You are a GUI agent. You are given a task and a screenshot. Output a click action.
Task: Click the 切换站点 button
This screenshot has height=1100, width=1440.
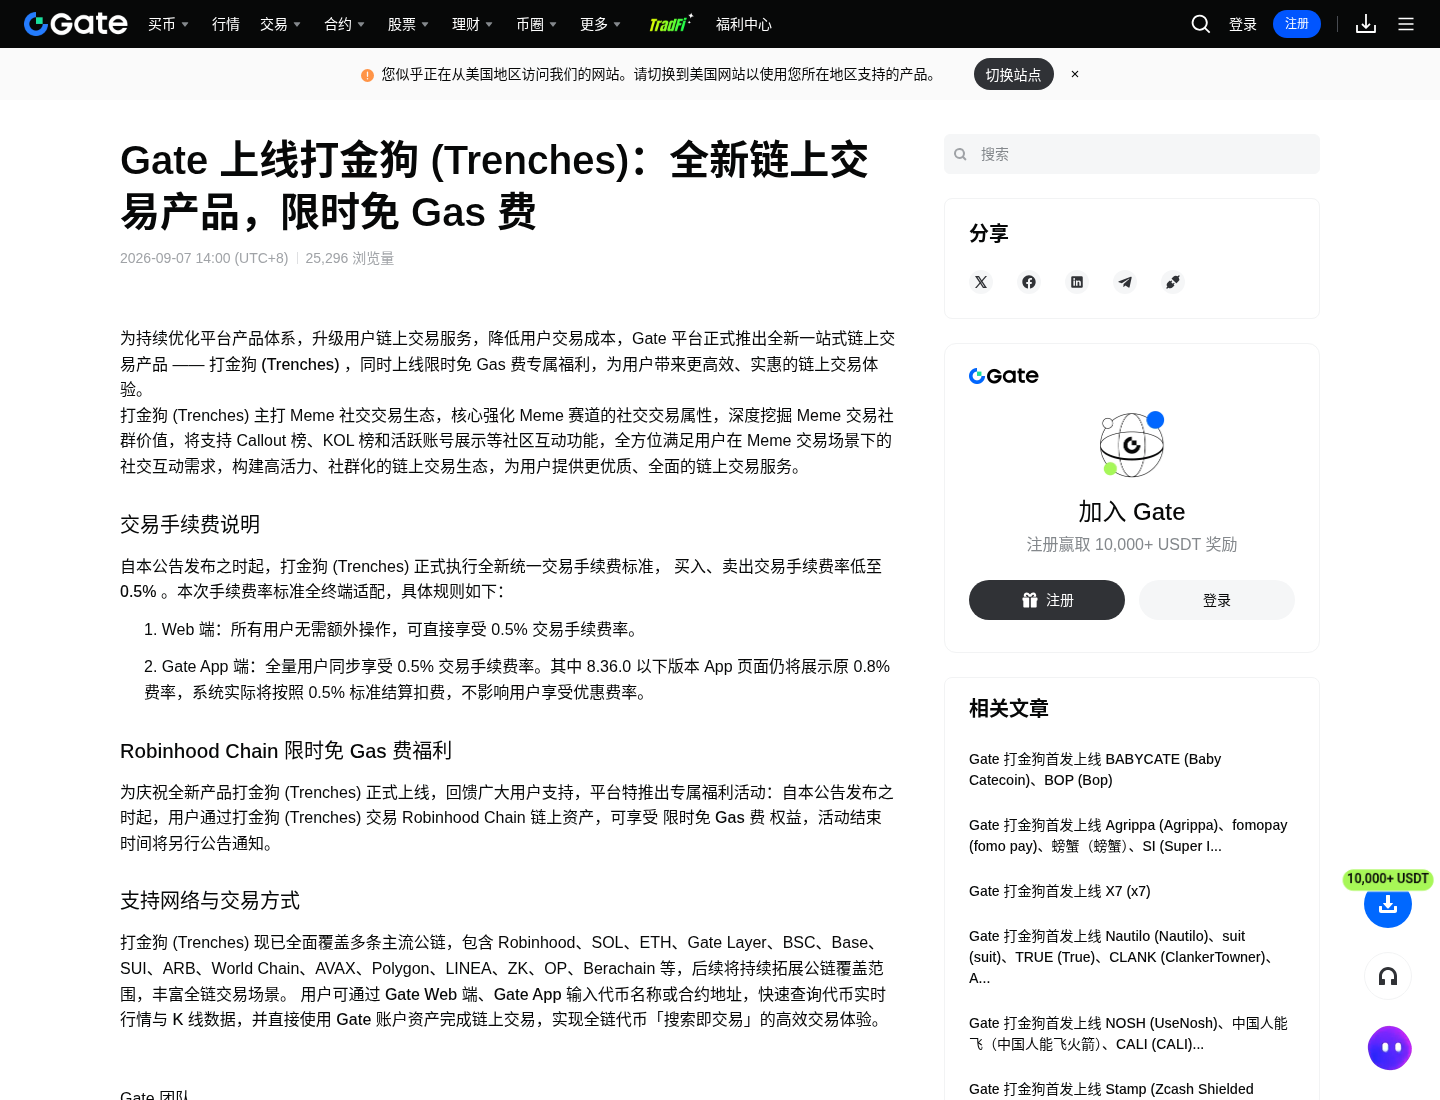[1014, 74]
